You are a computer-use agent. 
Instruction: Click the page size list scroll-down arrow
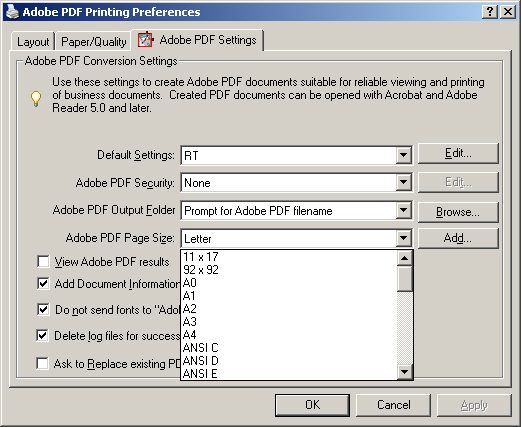coord(405,372)
